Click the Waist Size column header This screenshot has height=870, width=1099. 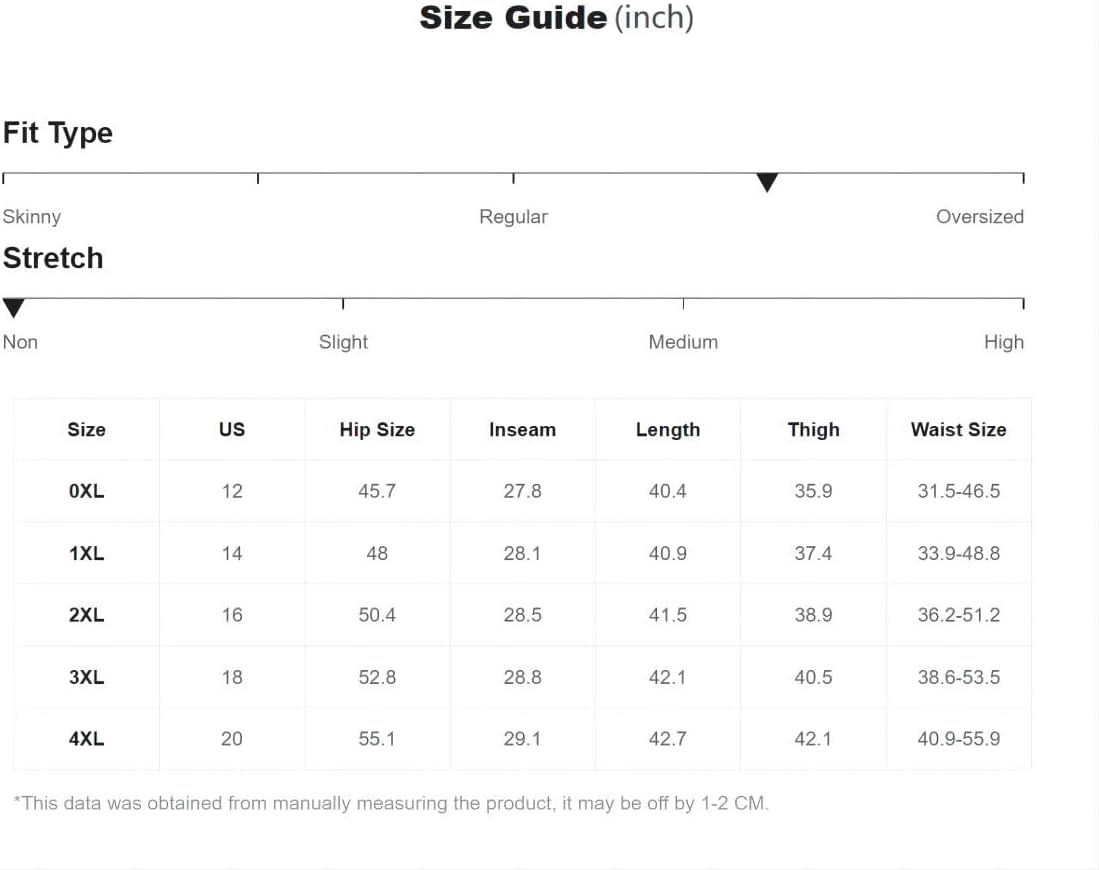958,430
